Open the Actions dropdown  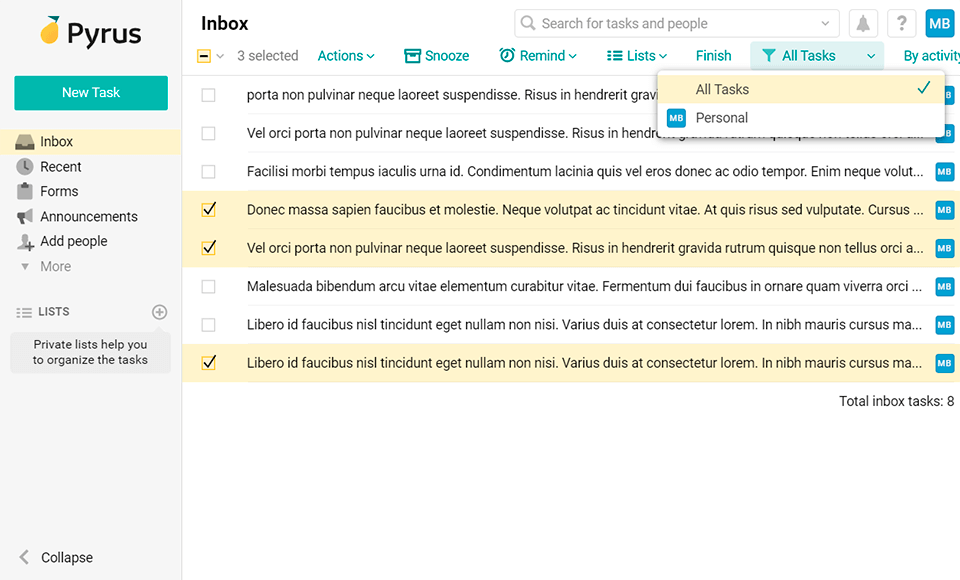click(345, 56)
